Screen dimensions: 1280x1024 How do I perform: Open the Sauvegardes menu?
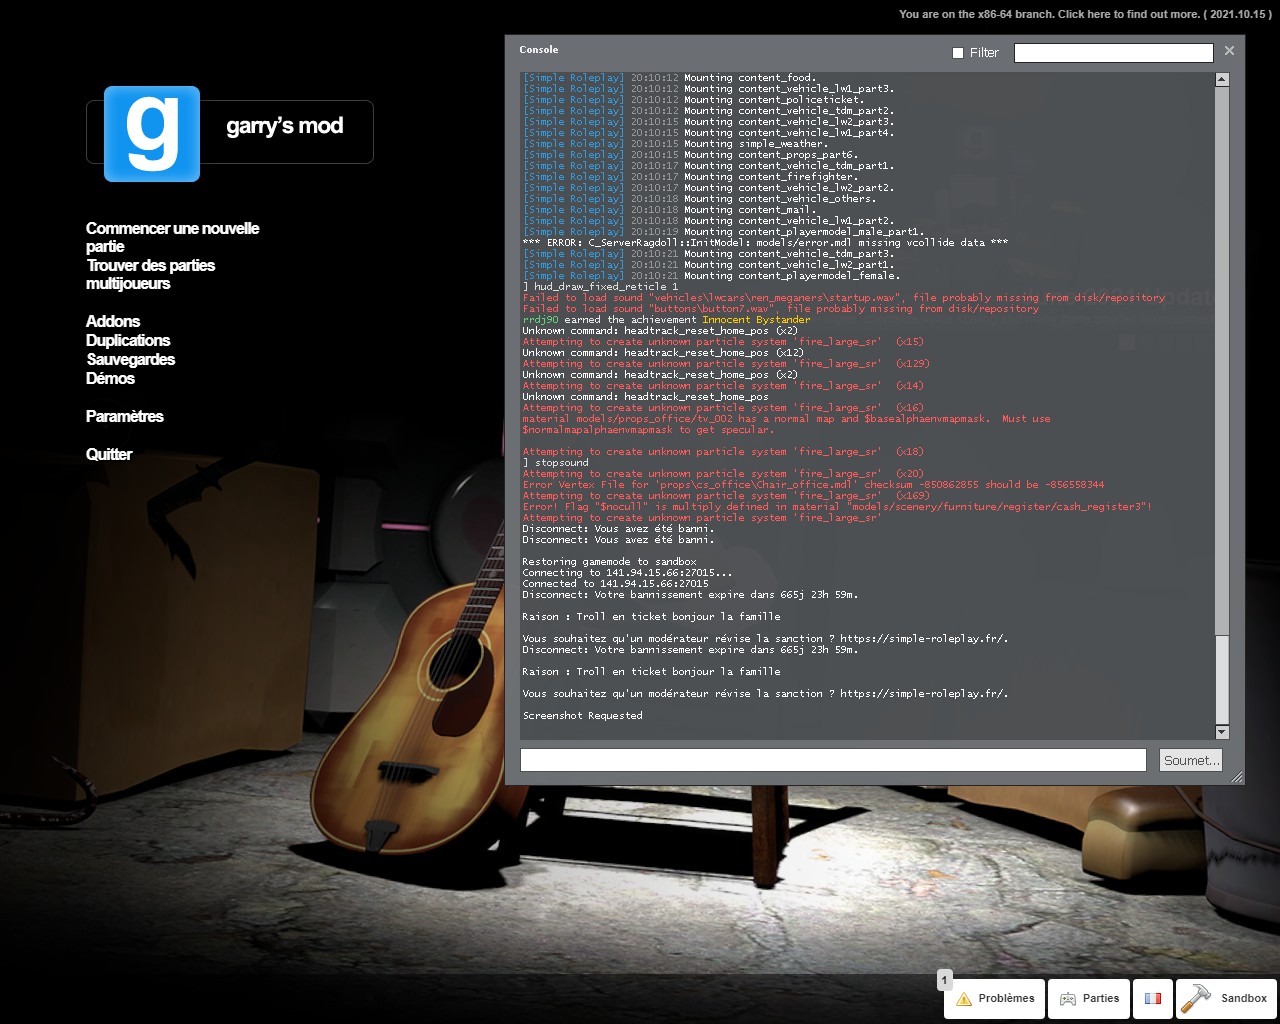tap(130, 359)
